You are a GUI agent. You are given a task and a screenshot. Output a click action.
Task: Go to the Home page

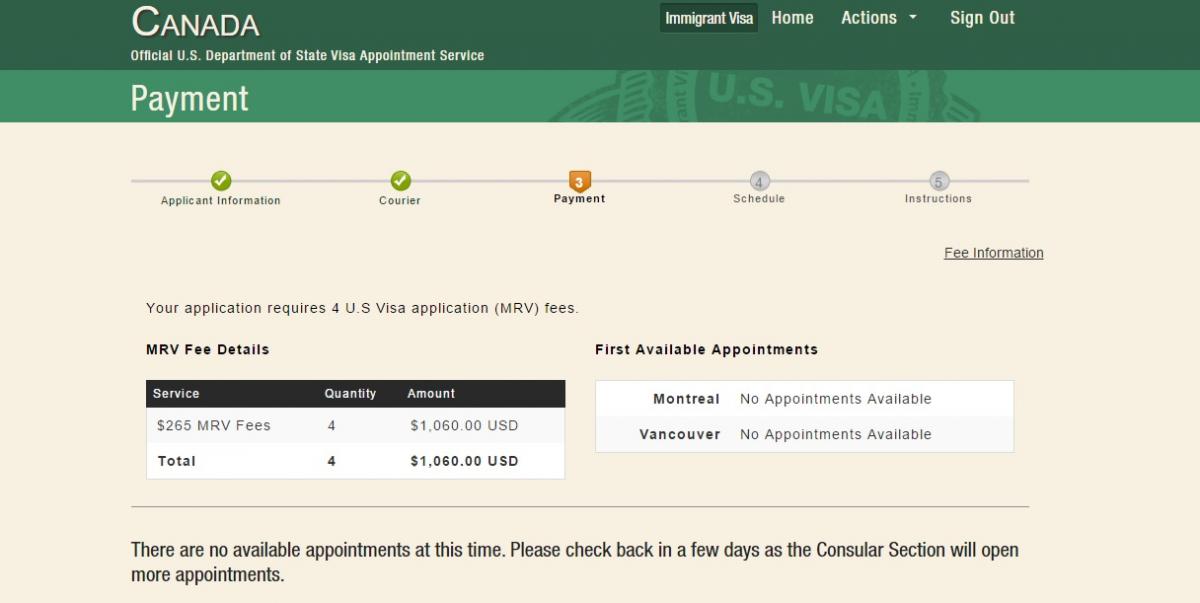click(792, 18)
